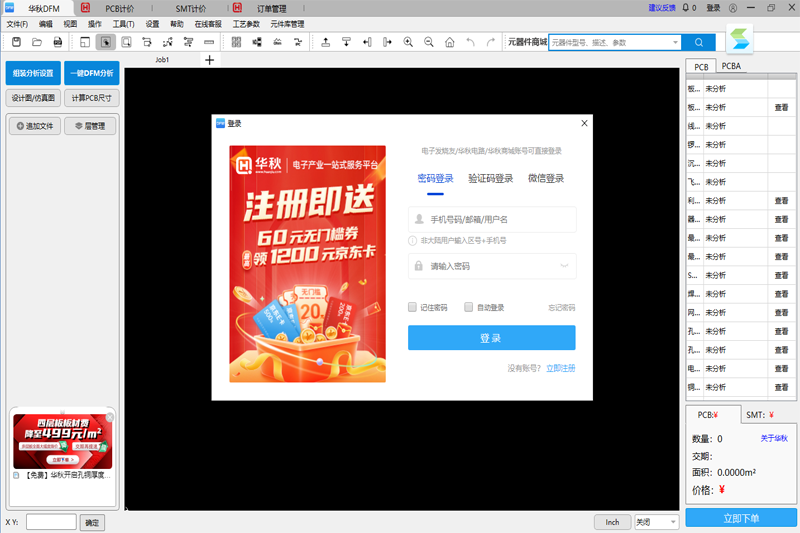The image size is (800, 533).
Task: Click the 设计图/仿真图 button
Action: [33, 98]
